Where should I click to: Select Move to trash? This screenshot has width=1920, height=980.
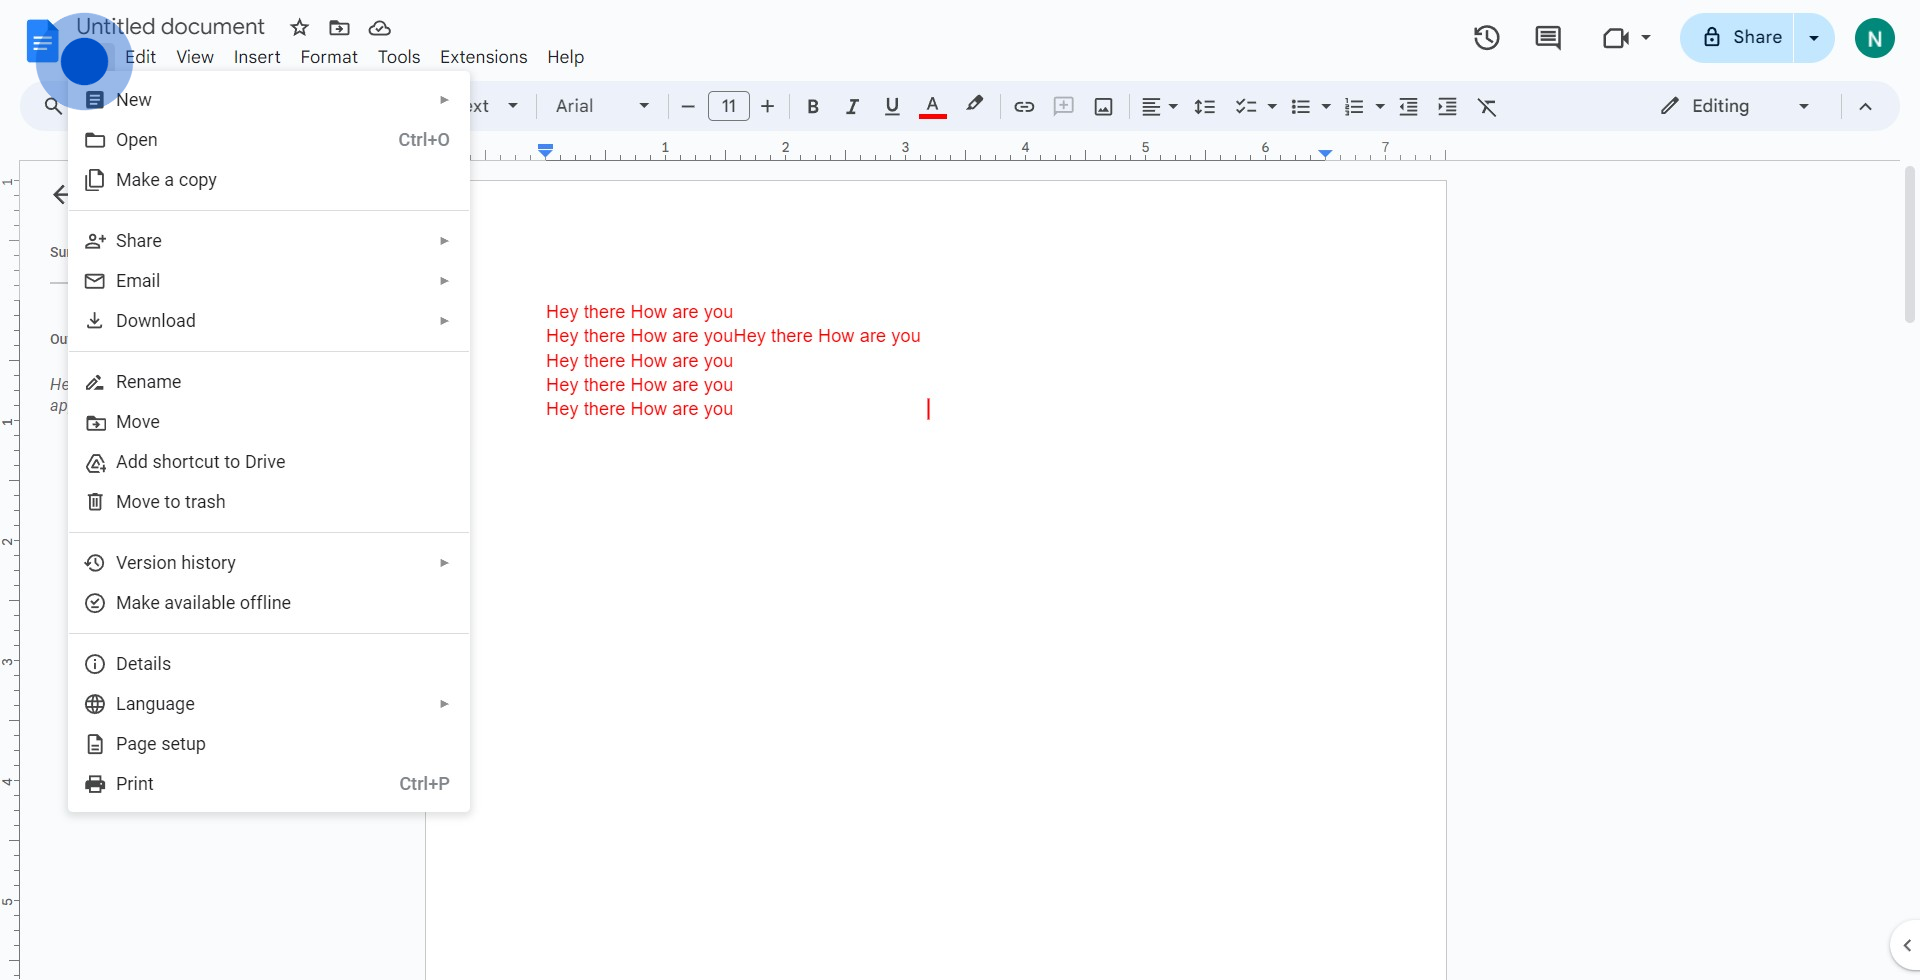269,502
